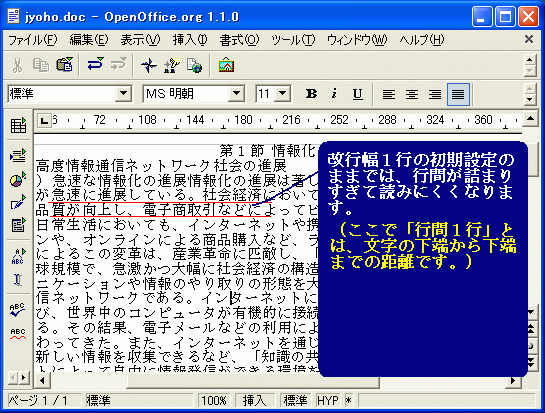
Task: Toggle Italic formatting button
Action: (334, 94)
